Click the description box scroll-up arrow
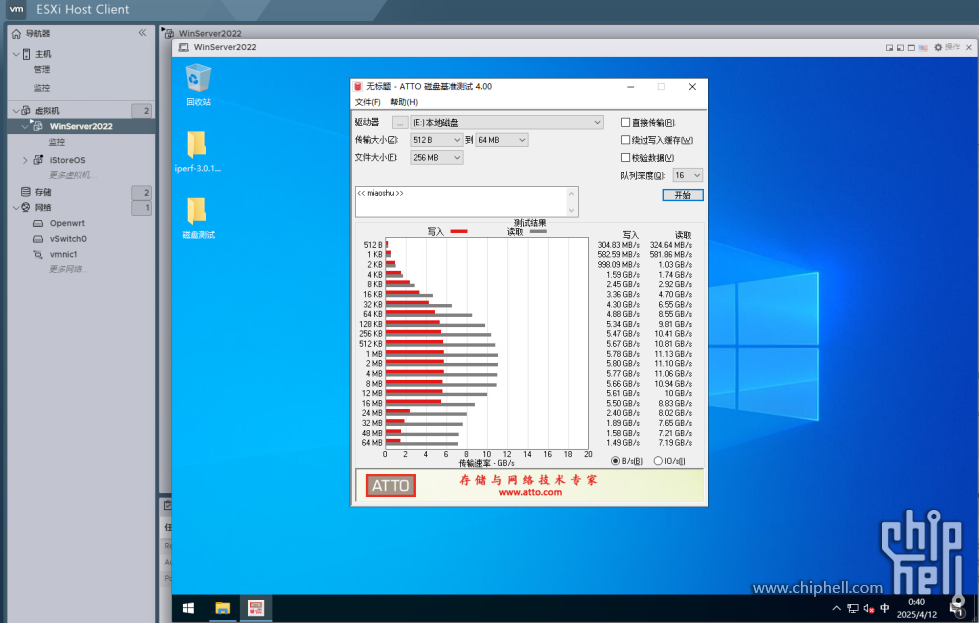The width and height of the screenshot is (979, 623). pyautogui.click(x=571, y=194)
